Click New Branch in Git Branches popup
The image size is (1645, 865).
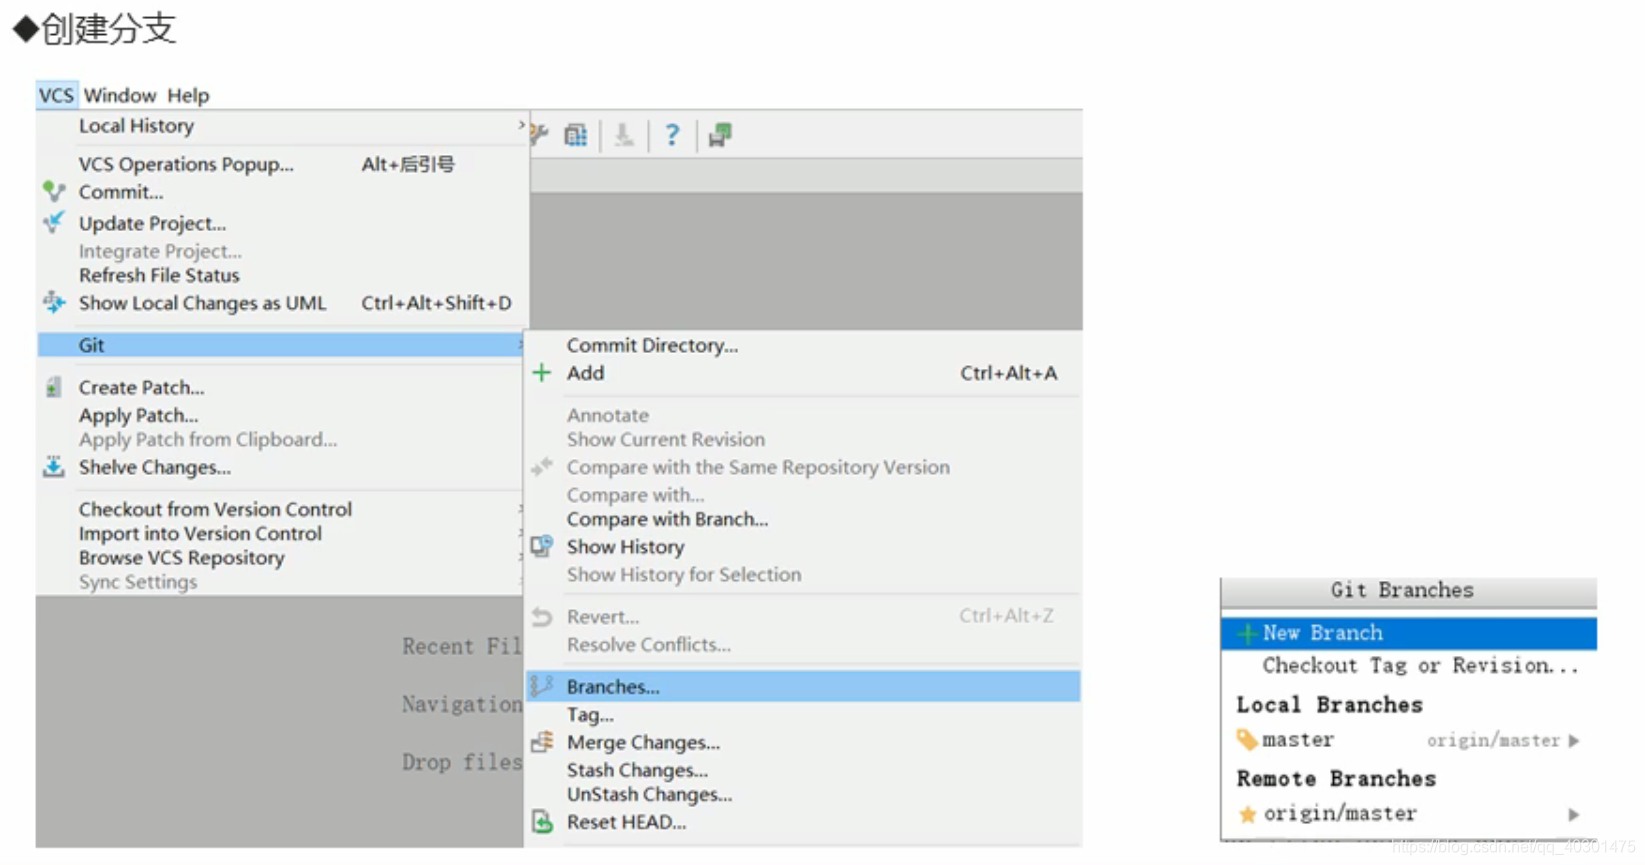coord(1408,633)
